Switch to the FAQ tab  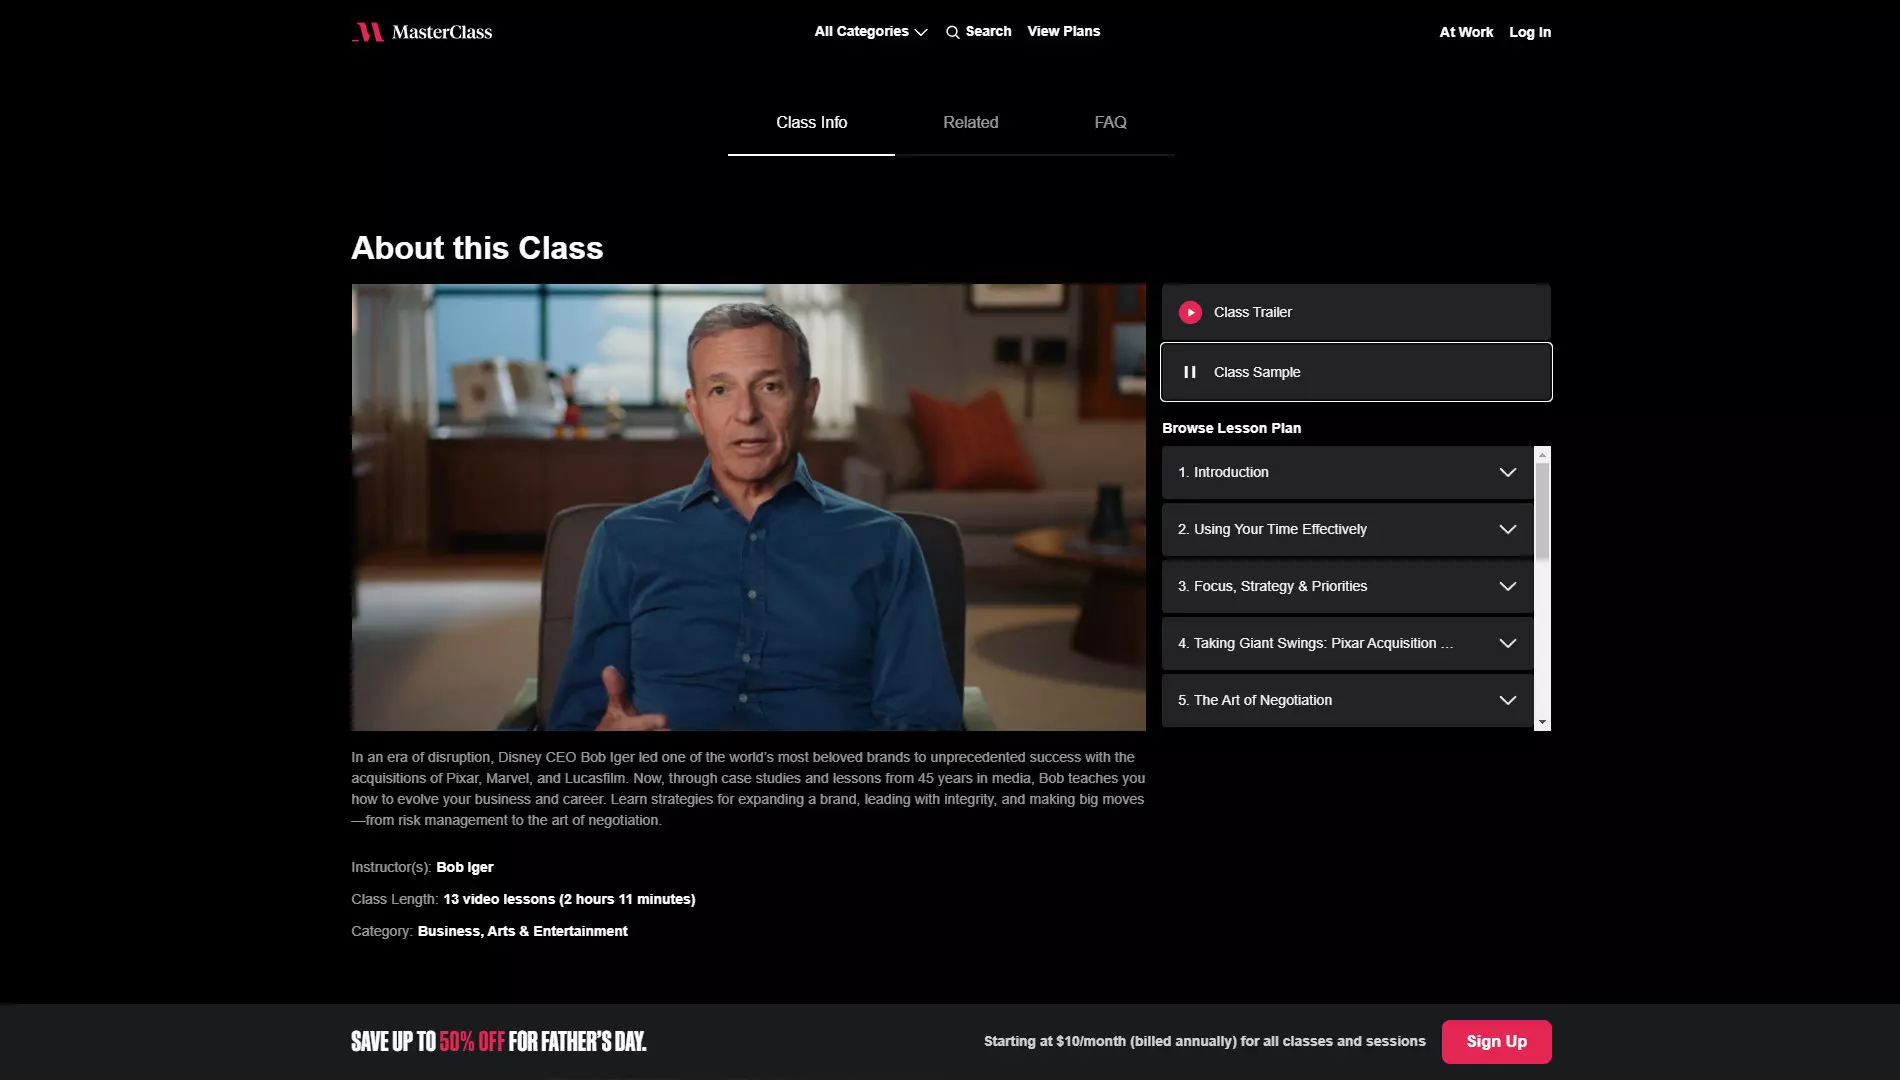click(x=1110, y=122)
